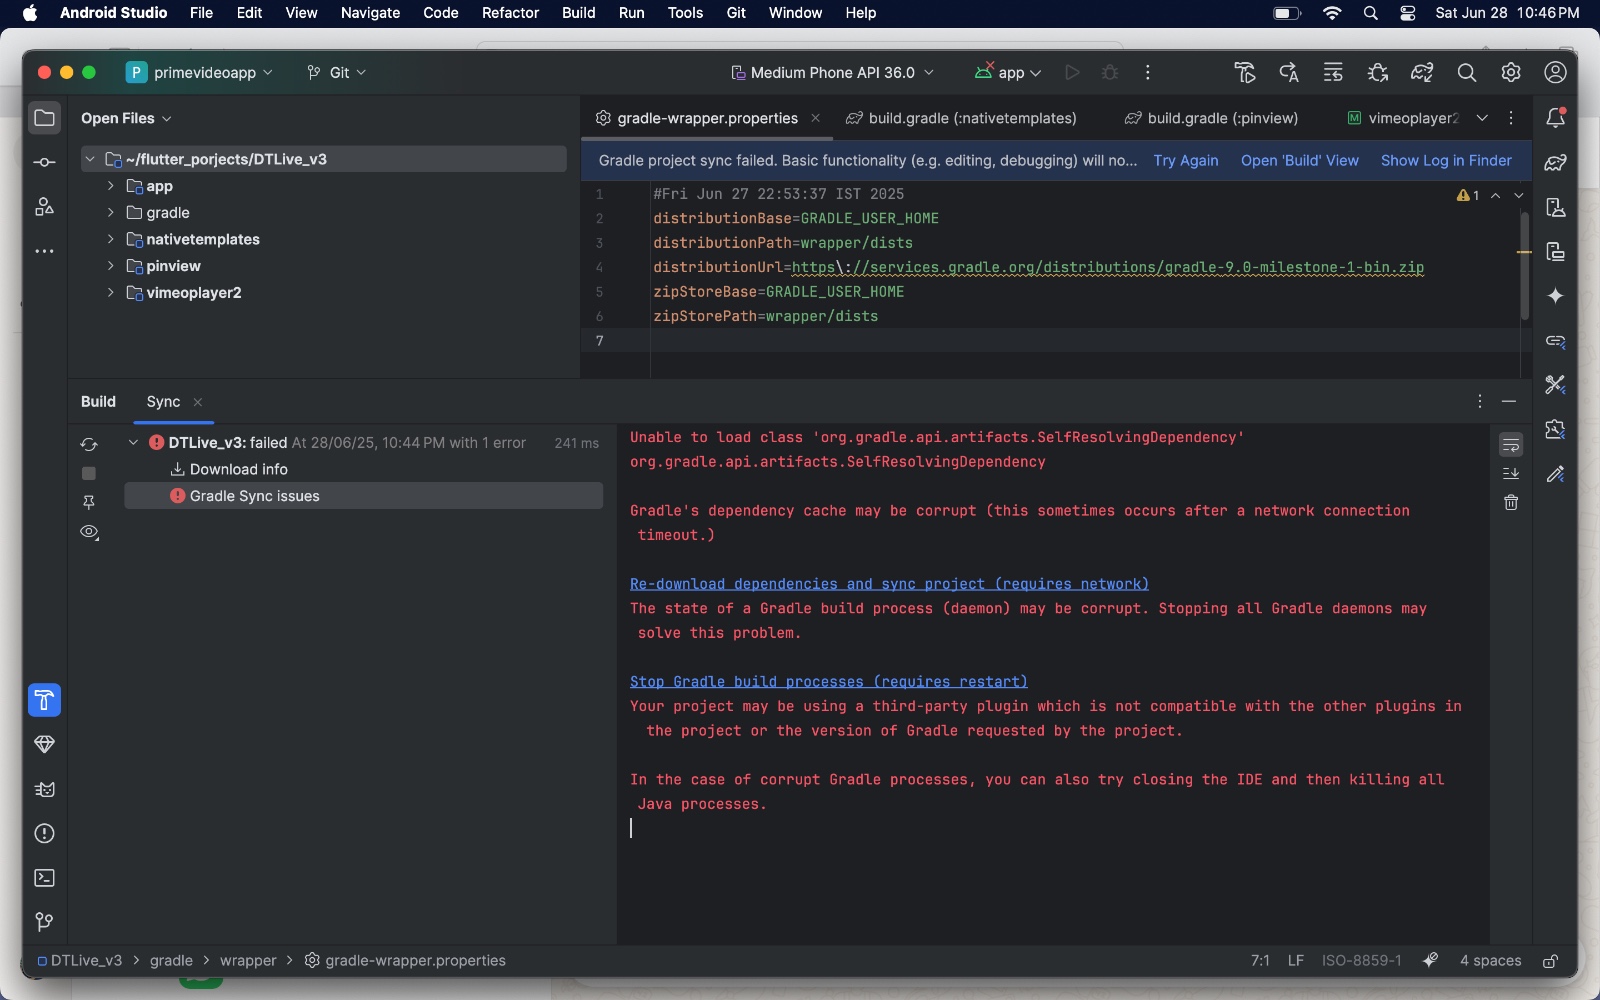The image size is (1600, 1000).
Task: Open the Structure tool window icon
Action: pos(44,207)
